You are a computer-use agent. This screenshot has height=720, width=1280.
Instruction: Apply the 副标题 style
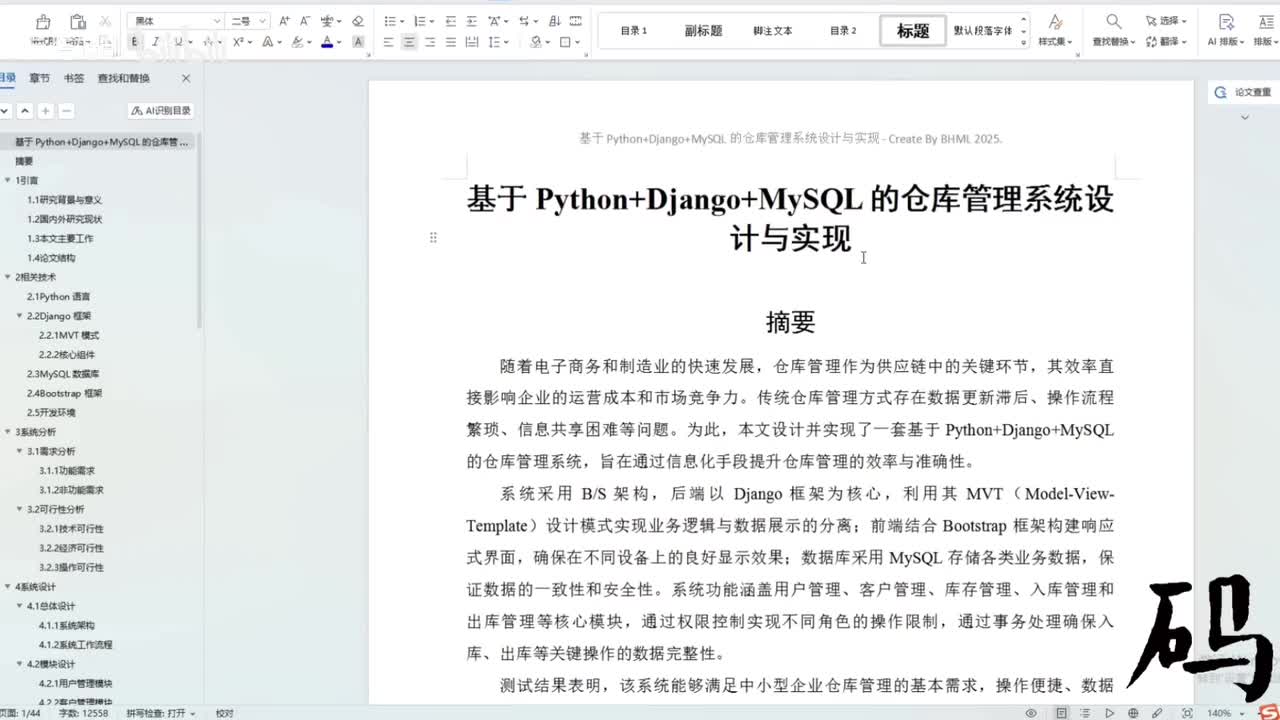coord(703,31)
